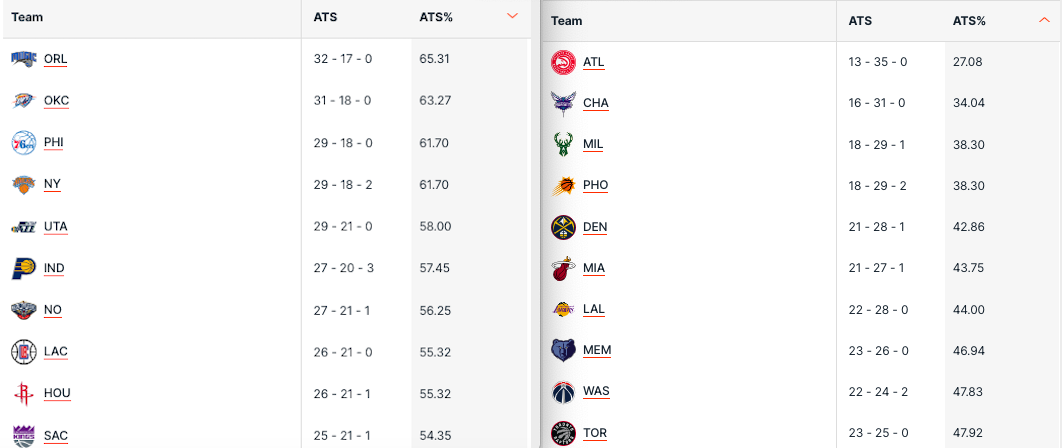Click the Milwaukee Bucks logo
The image size is (1062, 448).
tap(564, 144)
